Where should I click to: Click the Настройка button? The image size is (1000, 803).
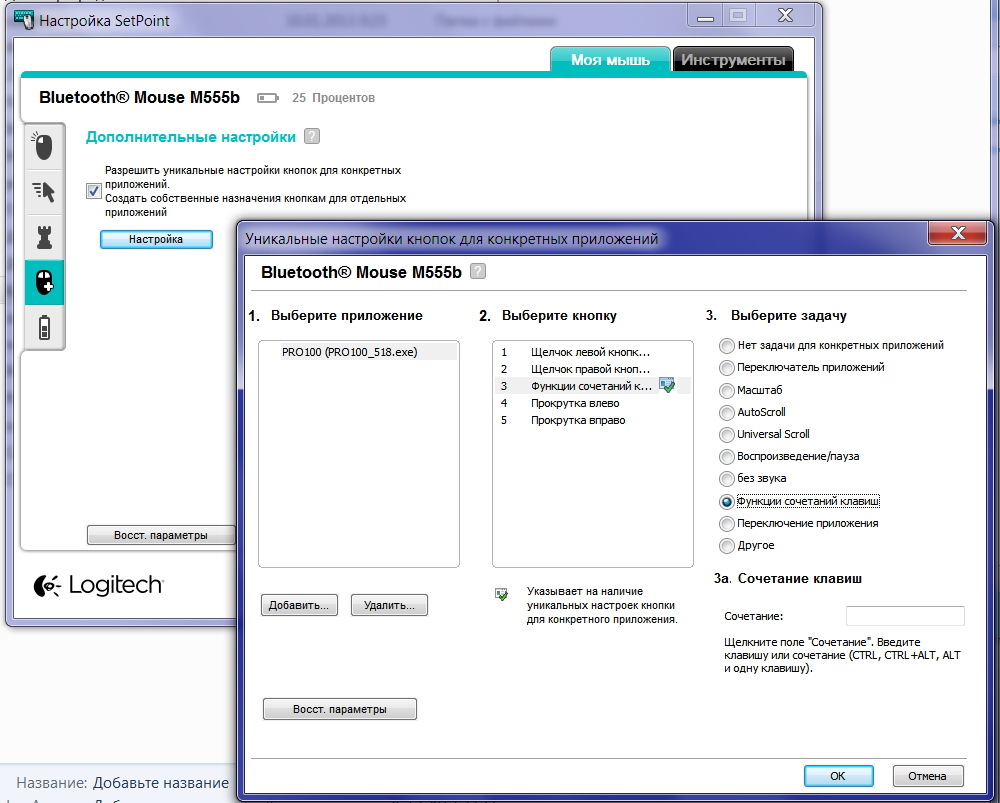[x=156, y=239]
